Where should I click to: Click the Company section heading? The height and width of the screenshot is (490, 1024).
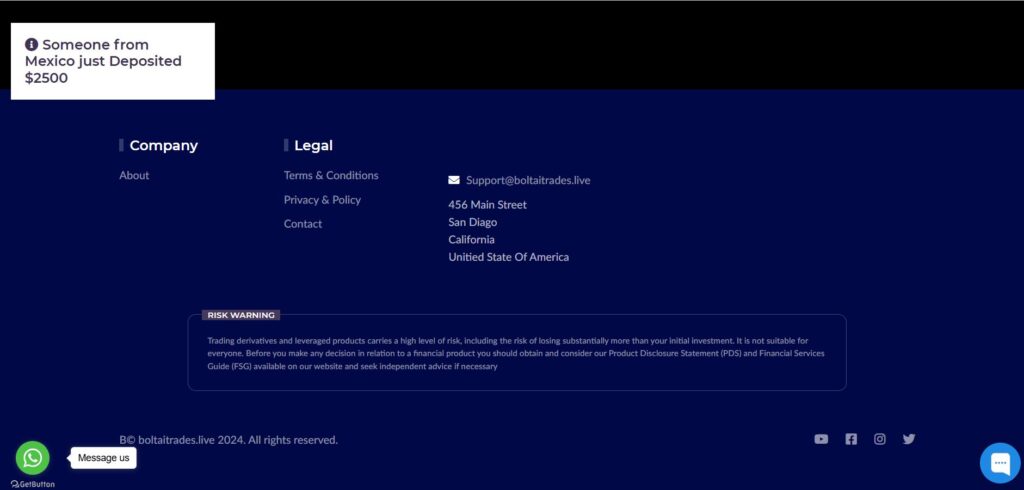pyautogui.click(x=163, y=146)
